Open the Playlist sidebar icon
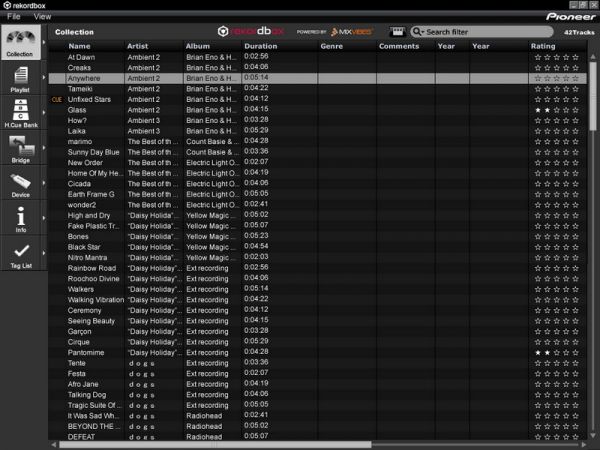The width and height of the screenshot is (600, 450). pos(21,78)
